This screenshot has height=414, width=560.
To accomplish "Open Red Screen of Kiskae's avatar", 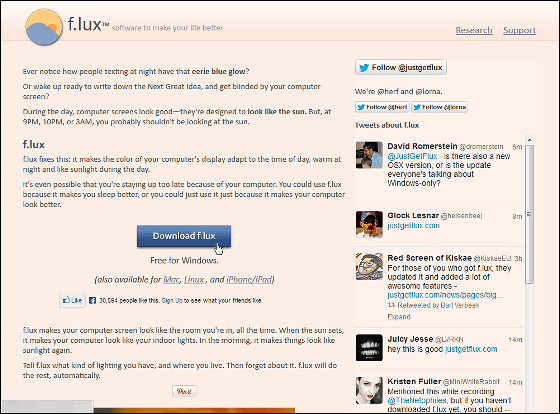I will pos(369,266).
